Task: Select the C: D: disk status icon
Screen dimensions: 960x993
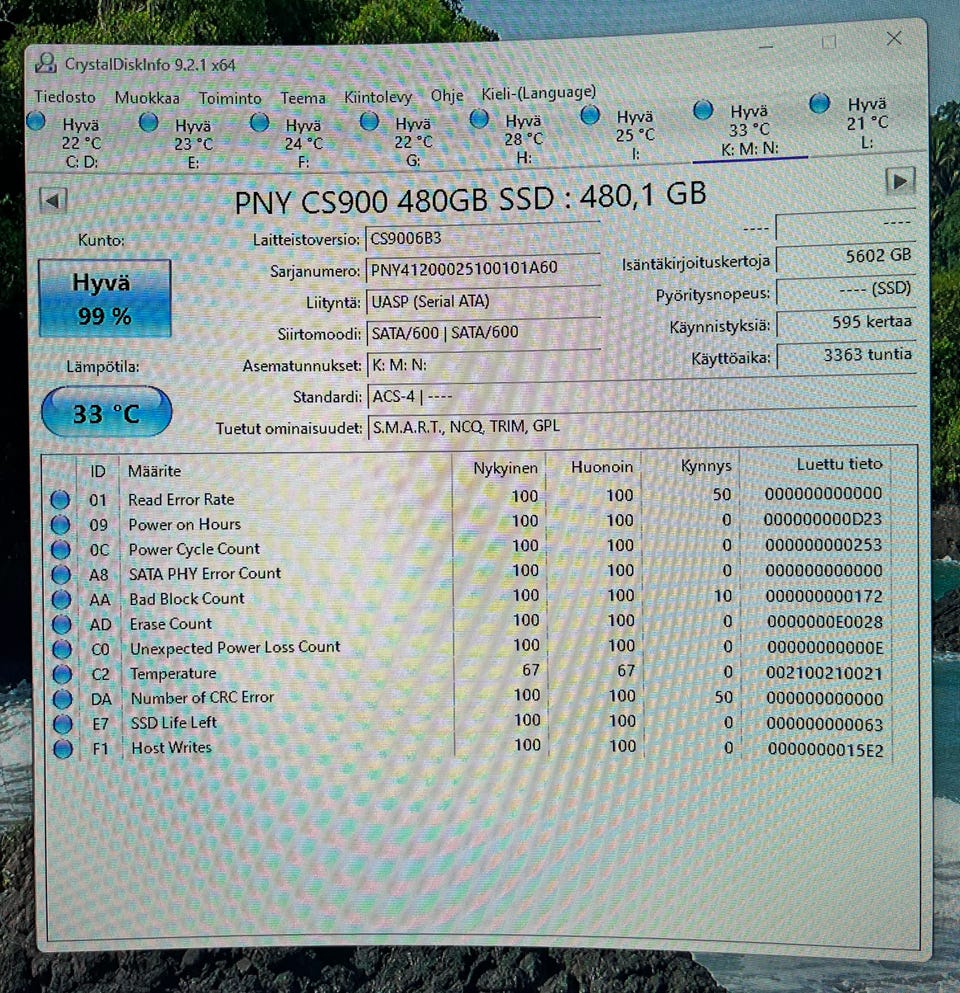Action: (x=37, y=121)
